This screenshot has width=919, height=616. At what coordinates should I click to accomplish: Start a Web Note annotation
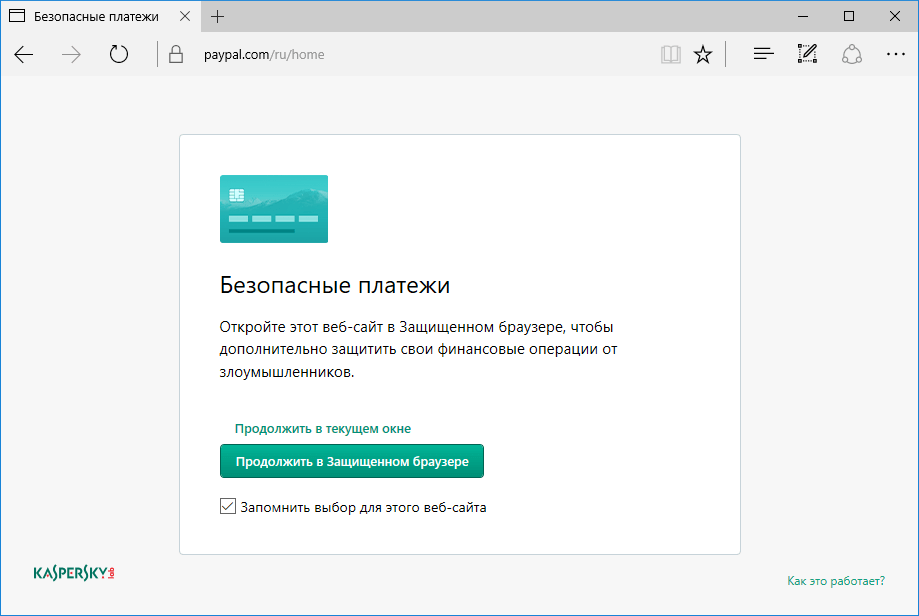point(806,54)
